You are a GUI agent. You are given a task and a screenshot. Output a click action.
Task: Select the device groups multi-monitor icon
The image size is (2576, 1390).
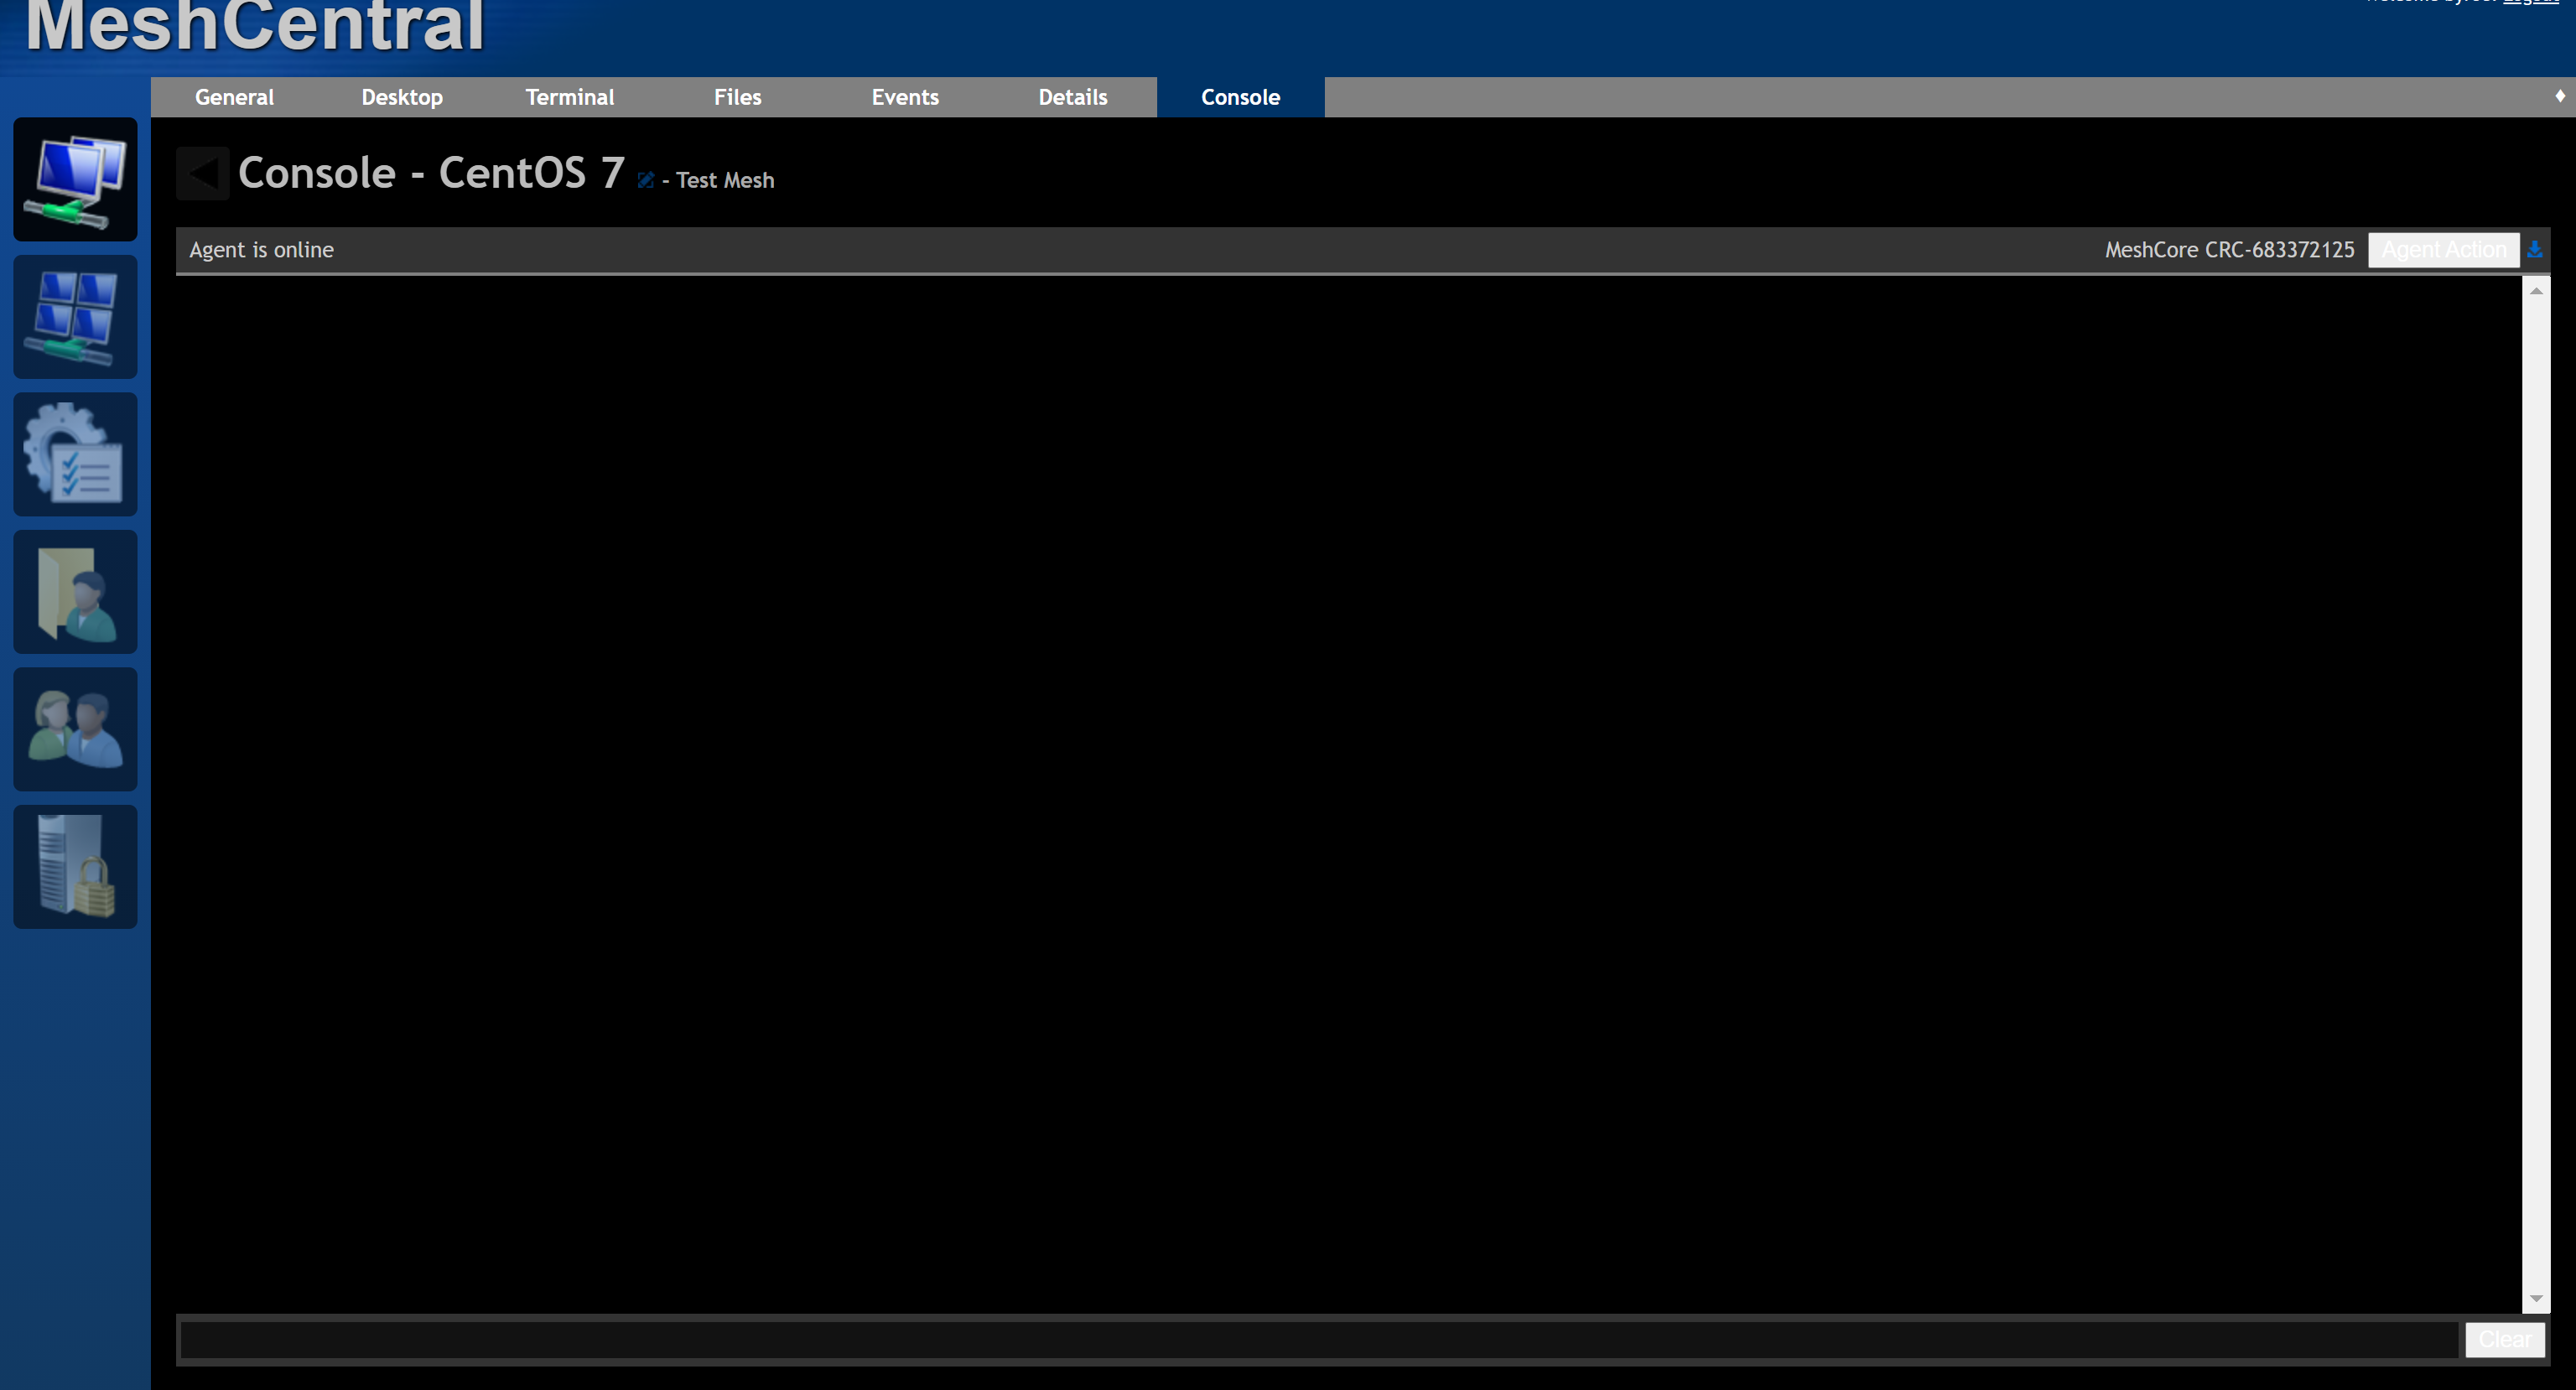(x=75, y=317)
